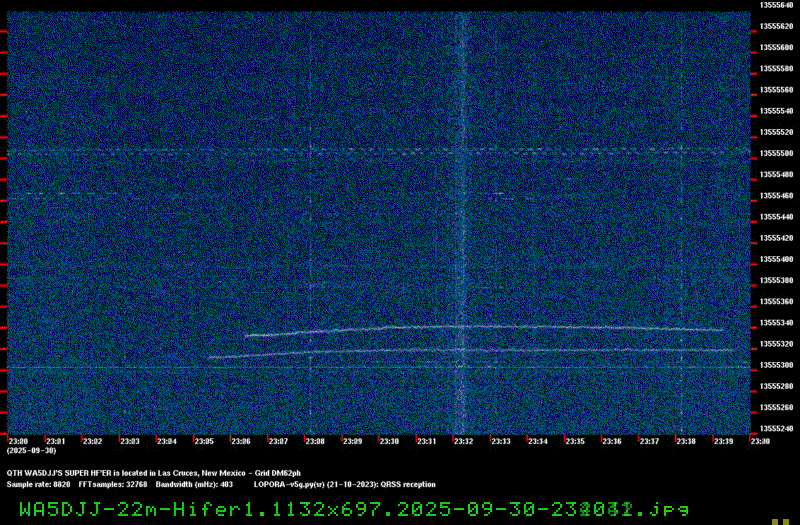800x525 pixels.
Task: Select the 13555440 frequency label
Action: [x=776, y=217]
